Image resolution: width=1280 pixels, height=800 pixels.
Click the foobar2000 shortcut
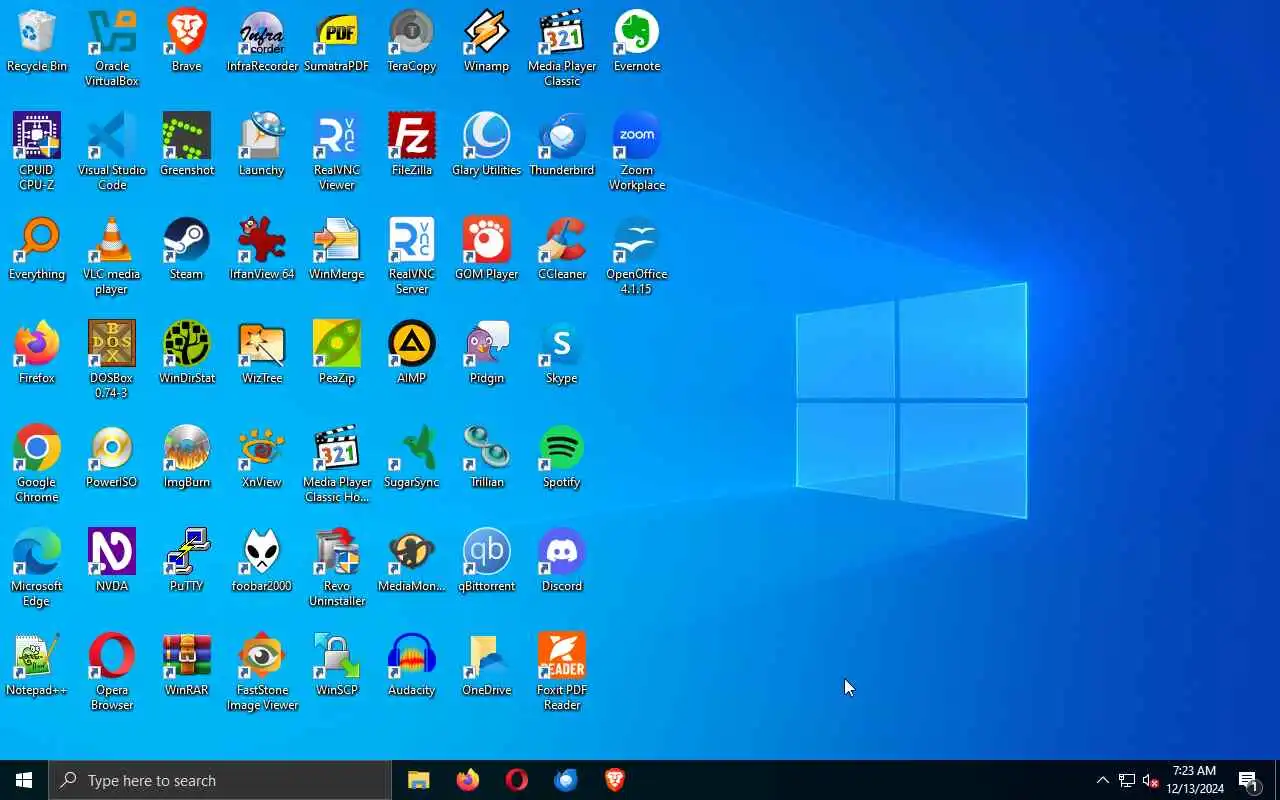pos(262,562)
